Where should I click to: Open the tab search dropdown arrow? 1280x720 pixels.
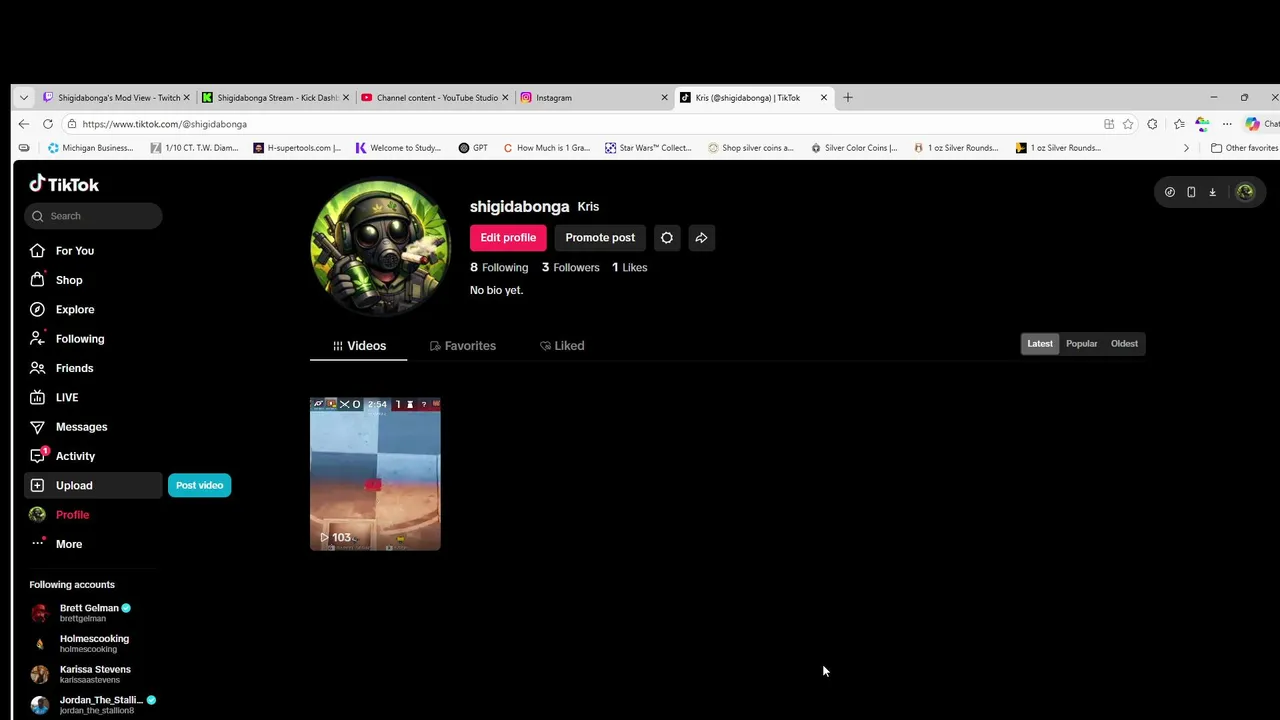[24, 98]
